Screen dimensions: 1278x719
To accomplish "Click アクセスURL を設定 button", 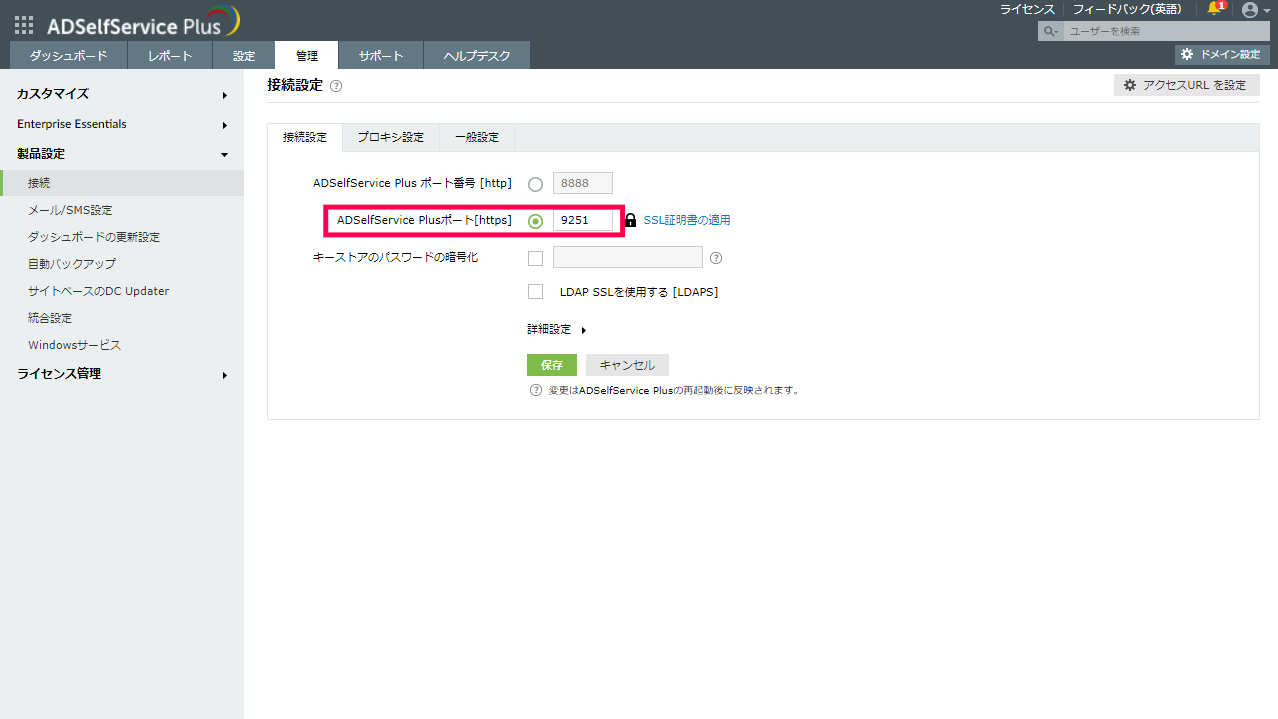I will tap(1187, 85).
